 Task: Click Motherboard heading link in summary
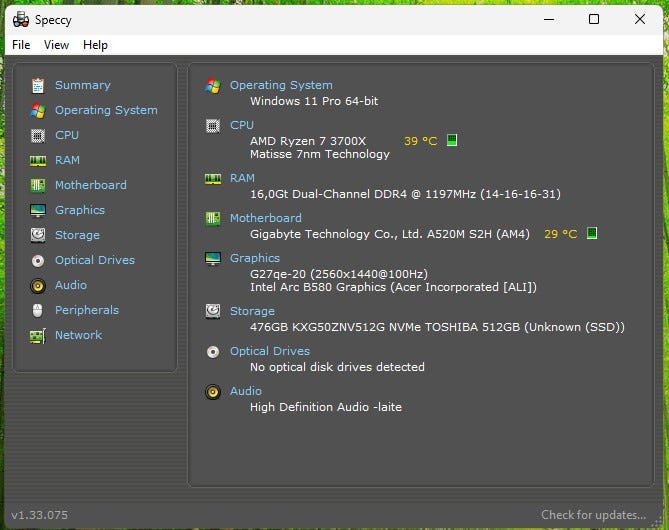click(x=266, y=218)
